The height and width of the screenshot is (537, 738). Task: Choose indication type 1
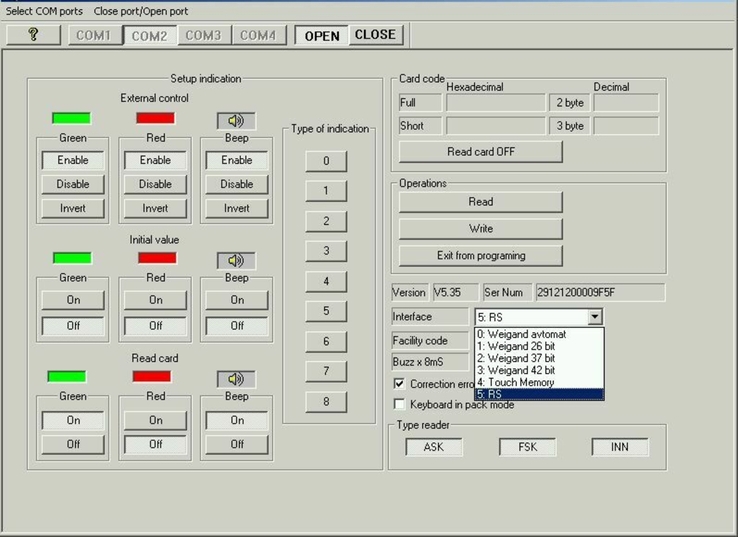tap(326, 191)
